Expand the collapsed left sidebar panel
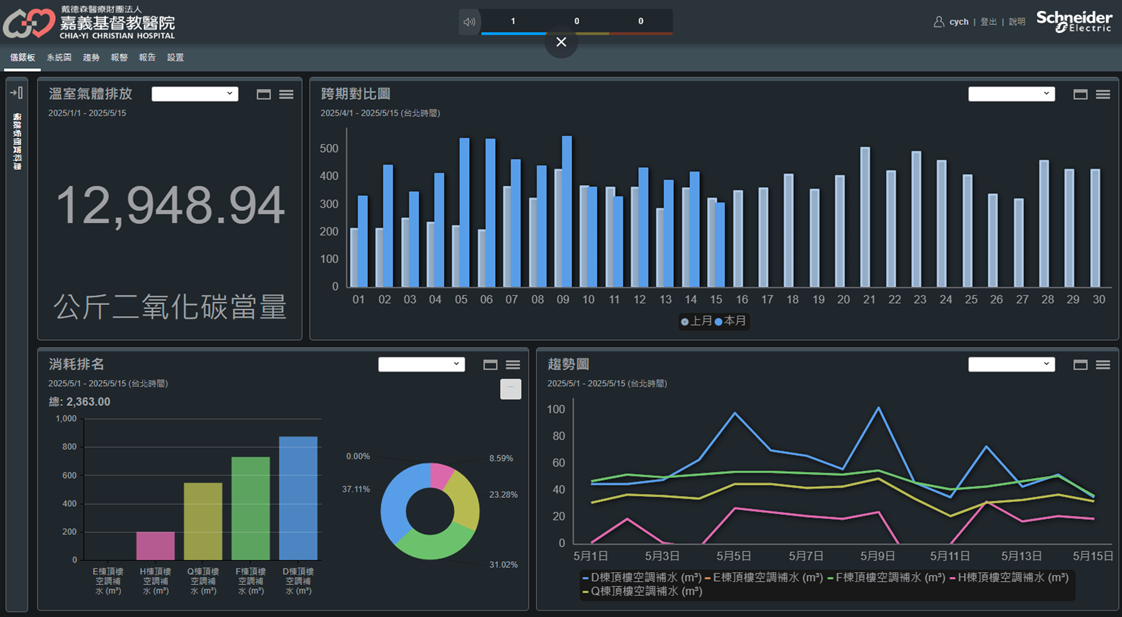This screenshot has width=1122, height=617. click(16, 93)
